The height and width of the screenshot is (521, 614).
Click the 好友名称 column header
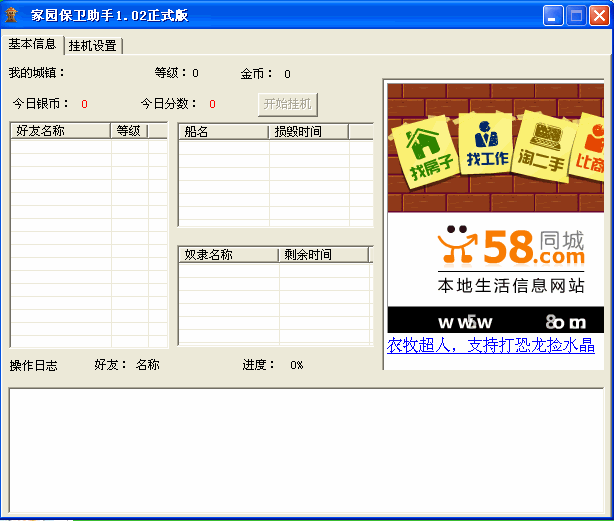[x=60, y=131]
